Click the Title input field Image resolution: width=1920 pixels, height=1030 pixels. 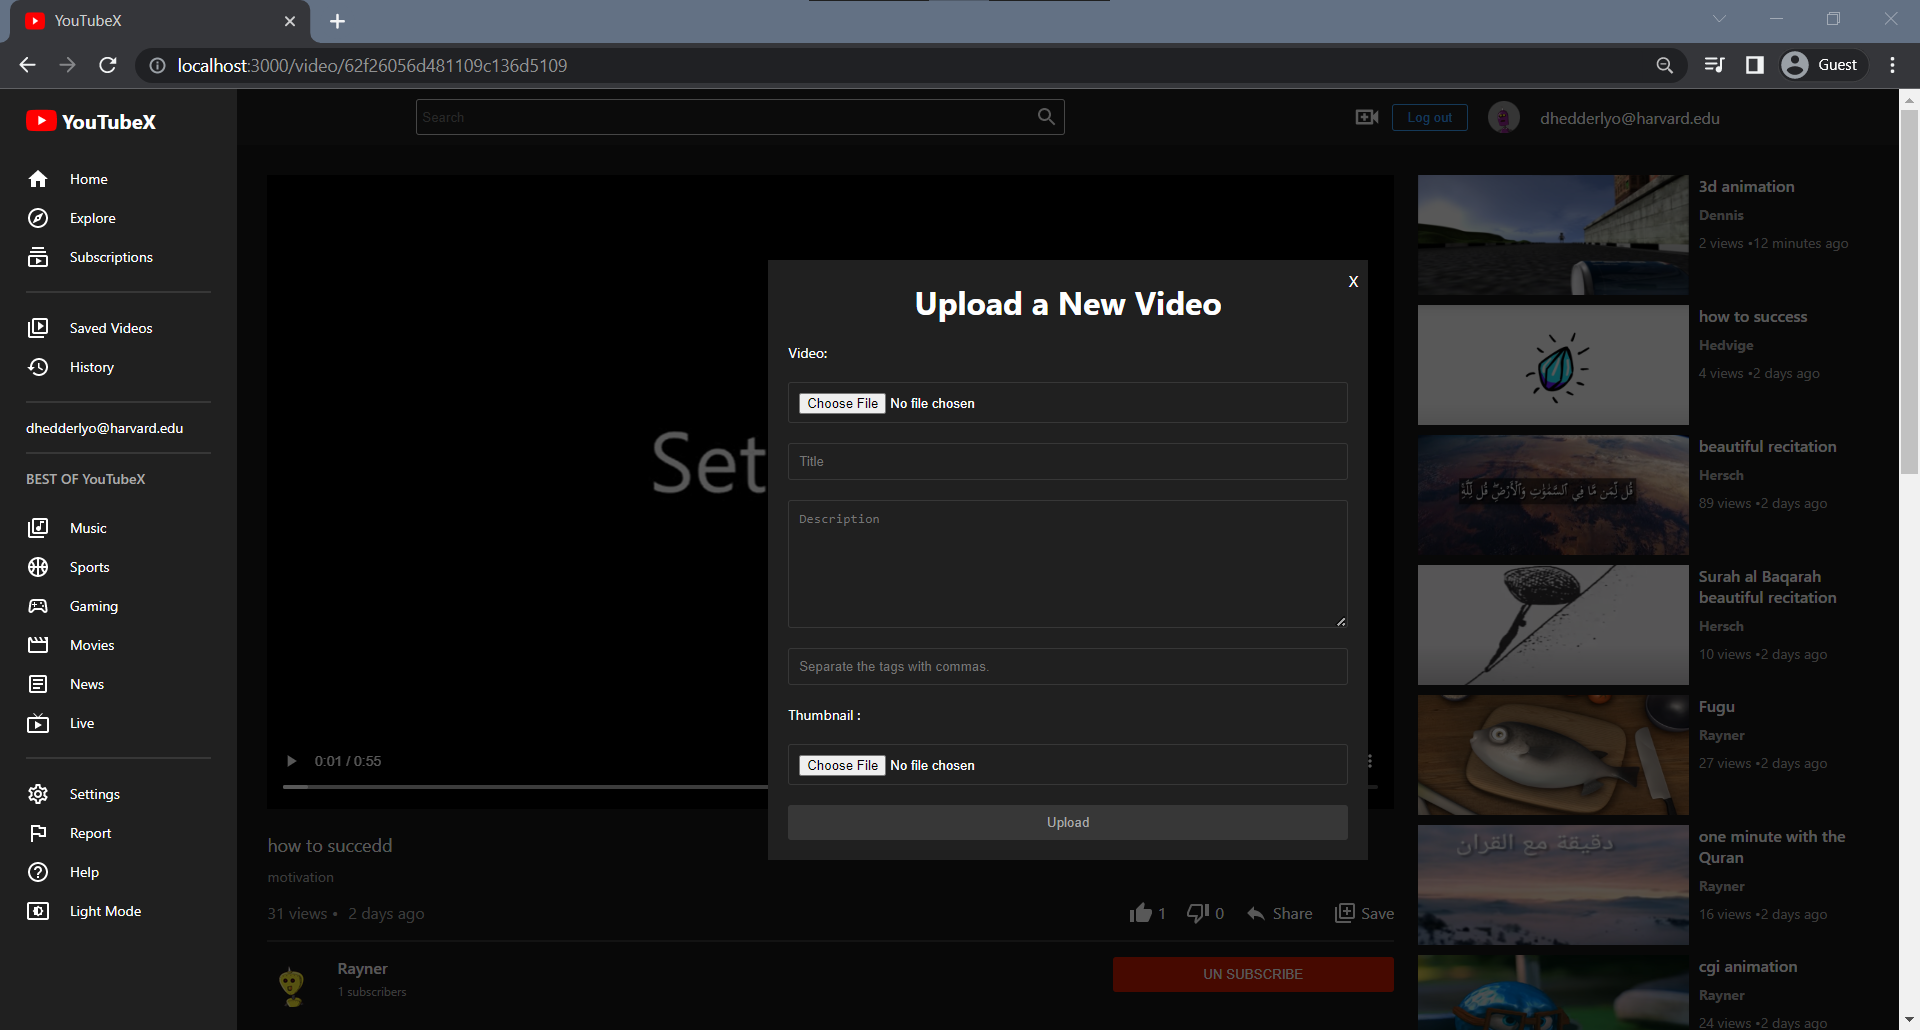pyautogui.click(x=1068, y=462)
